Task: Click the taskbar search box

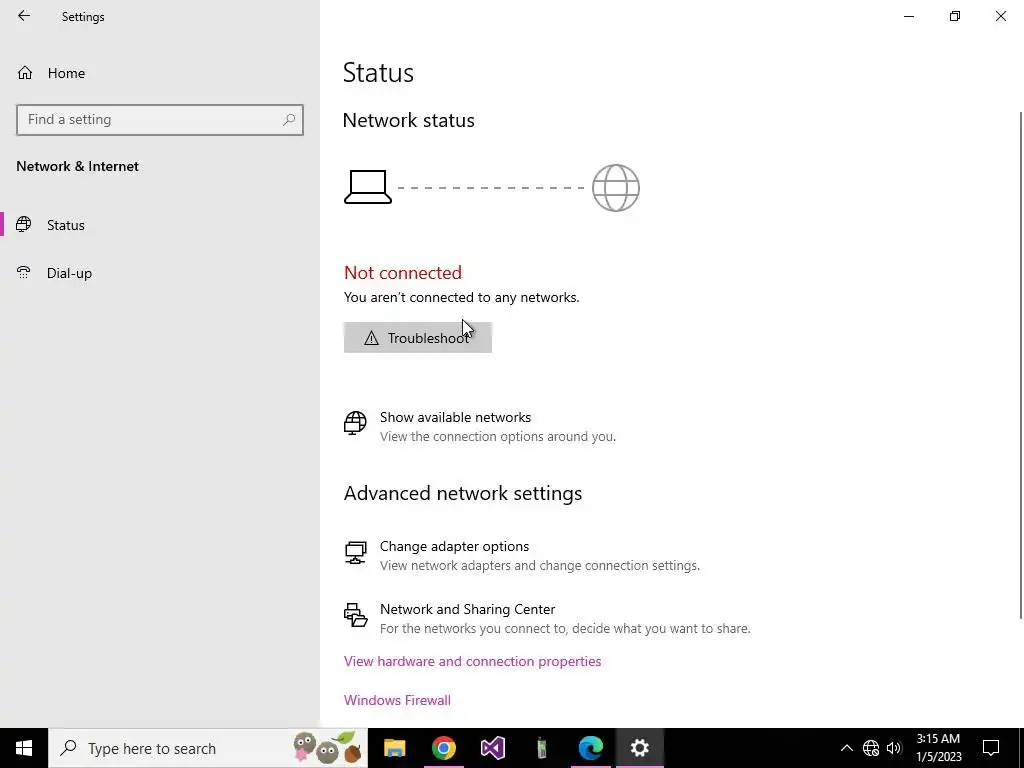Action: [208, 748]
